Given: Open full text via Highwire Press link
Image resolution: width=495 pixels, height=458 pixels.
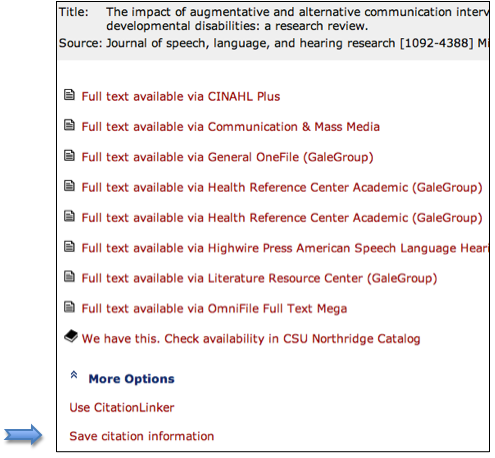Looking at the screenshot, I should click(x=285, y=248).
